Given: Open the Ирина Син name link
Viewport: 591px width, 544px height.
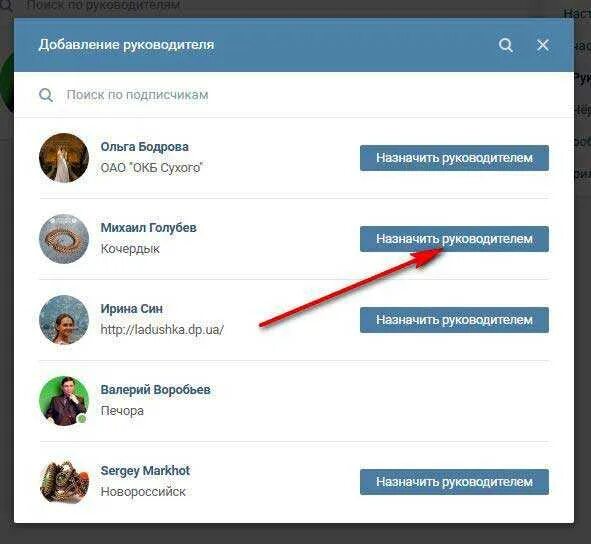Looking at the screenshot, I should [132, 309].
